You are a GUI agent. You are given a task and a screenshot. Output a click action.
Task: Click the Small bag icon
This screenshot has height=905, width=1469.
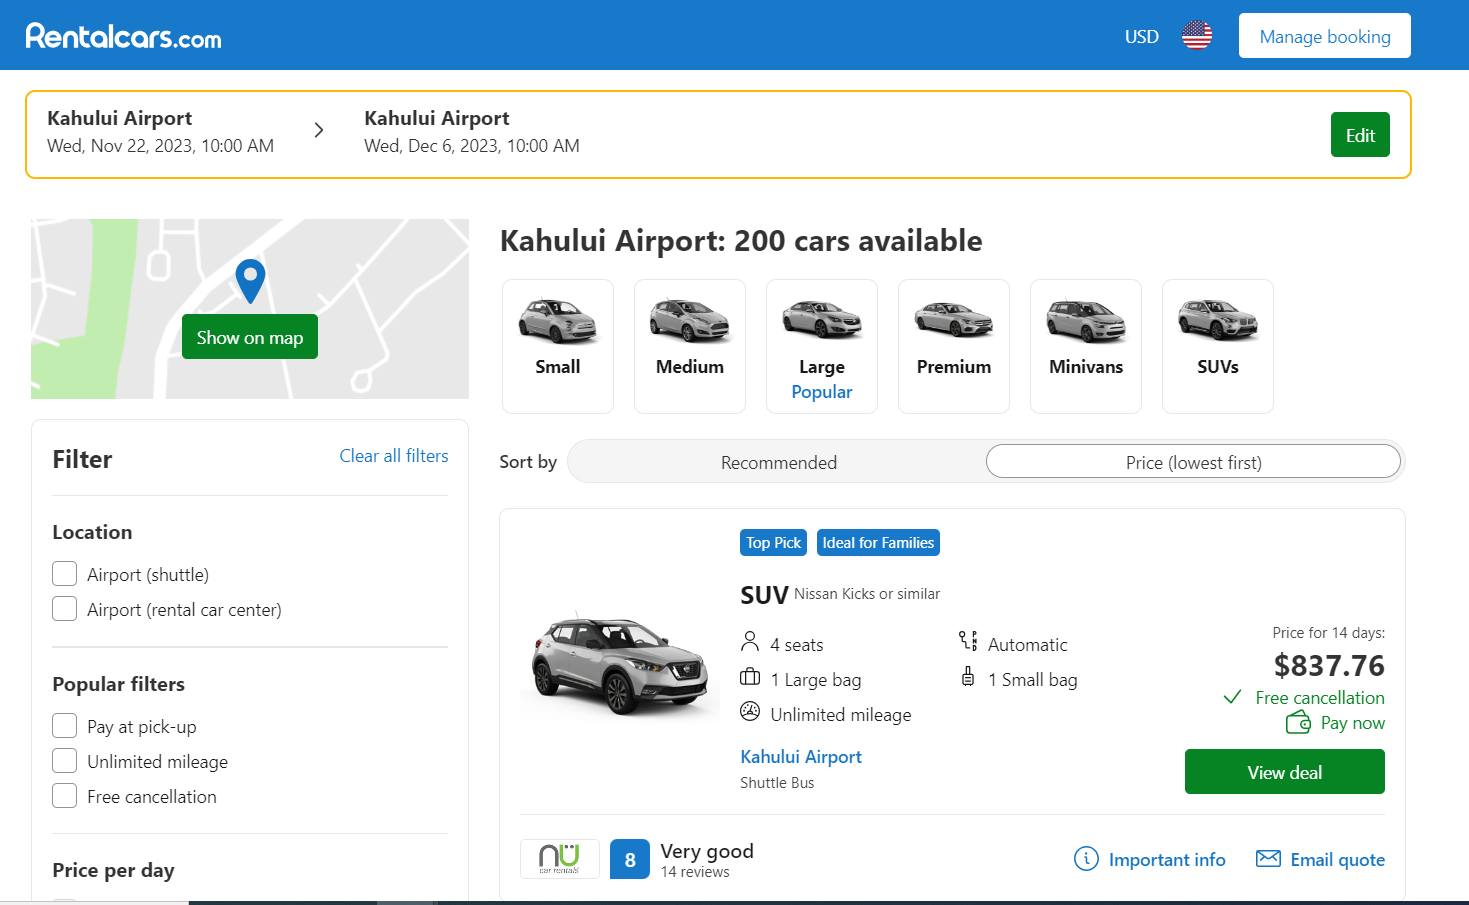coord(967,677)
